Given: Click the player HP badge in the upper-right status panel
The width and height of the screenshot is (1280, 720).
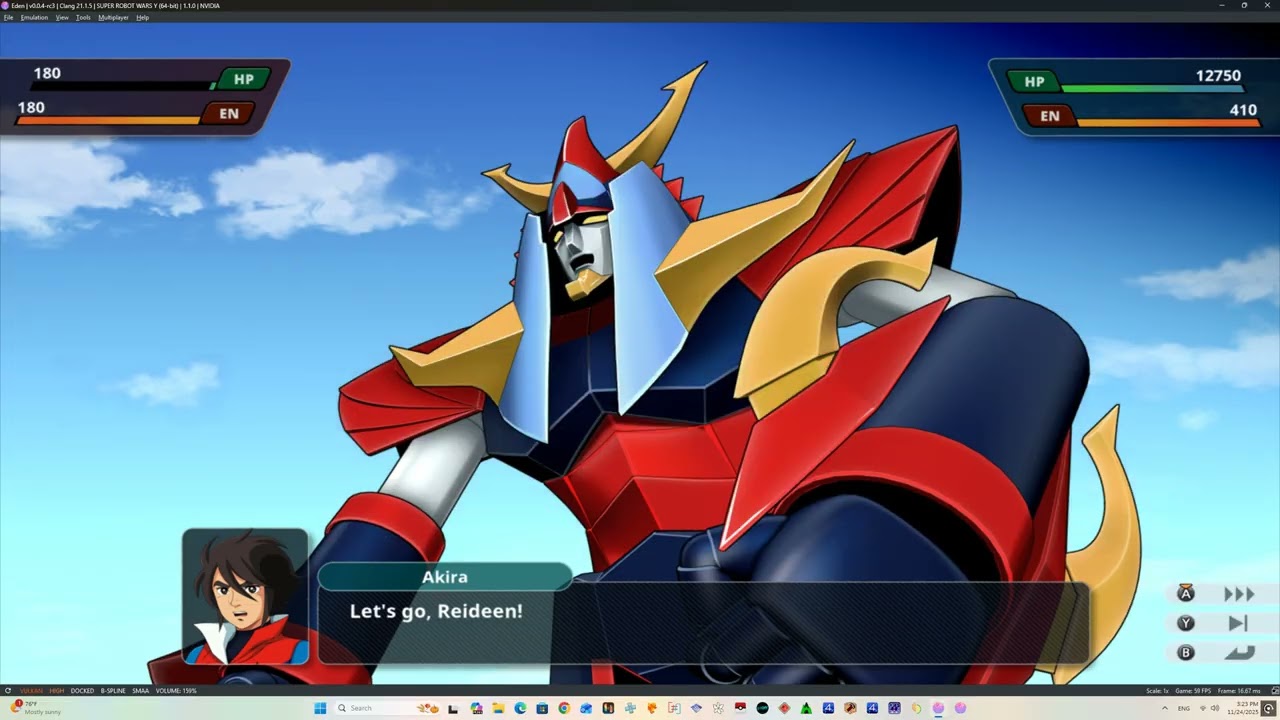Looking at the screenshot, I should [1033, 82].
